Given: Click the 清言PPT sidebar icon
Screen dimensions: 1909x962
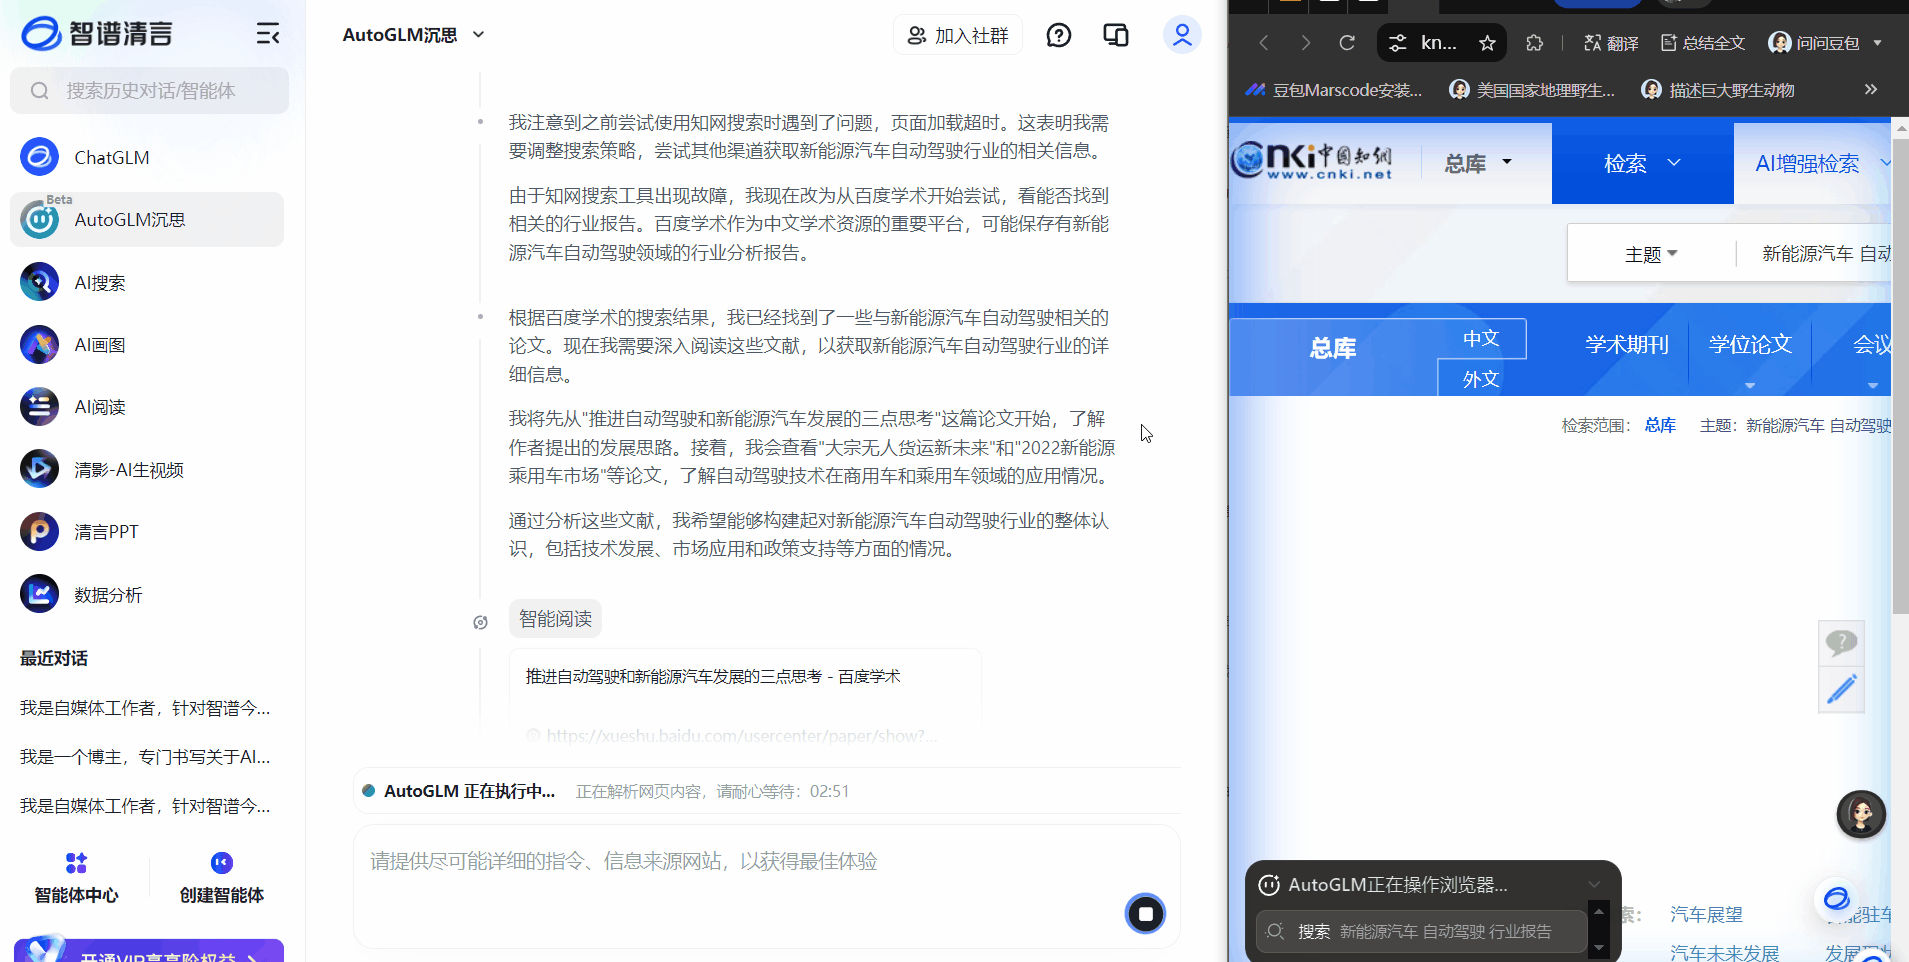Looking at the screenshot, I should pyautogui.click(x=39, y=531).
